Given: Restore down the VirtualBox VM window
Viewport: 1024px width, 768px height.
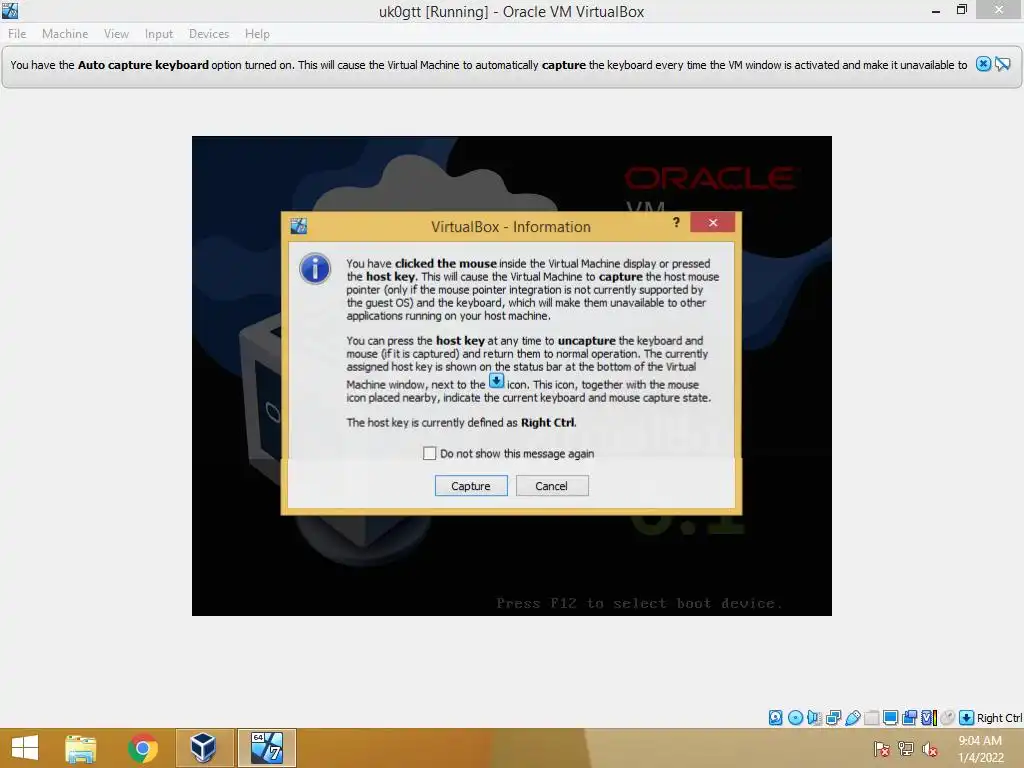Looking at the screenshot, I should point(961,10).
